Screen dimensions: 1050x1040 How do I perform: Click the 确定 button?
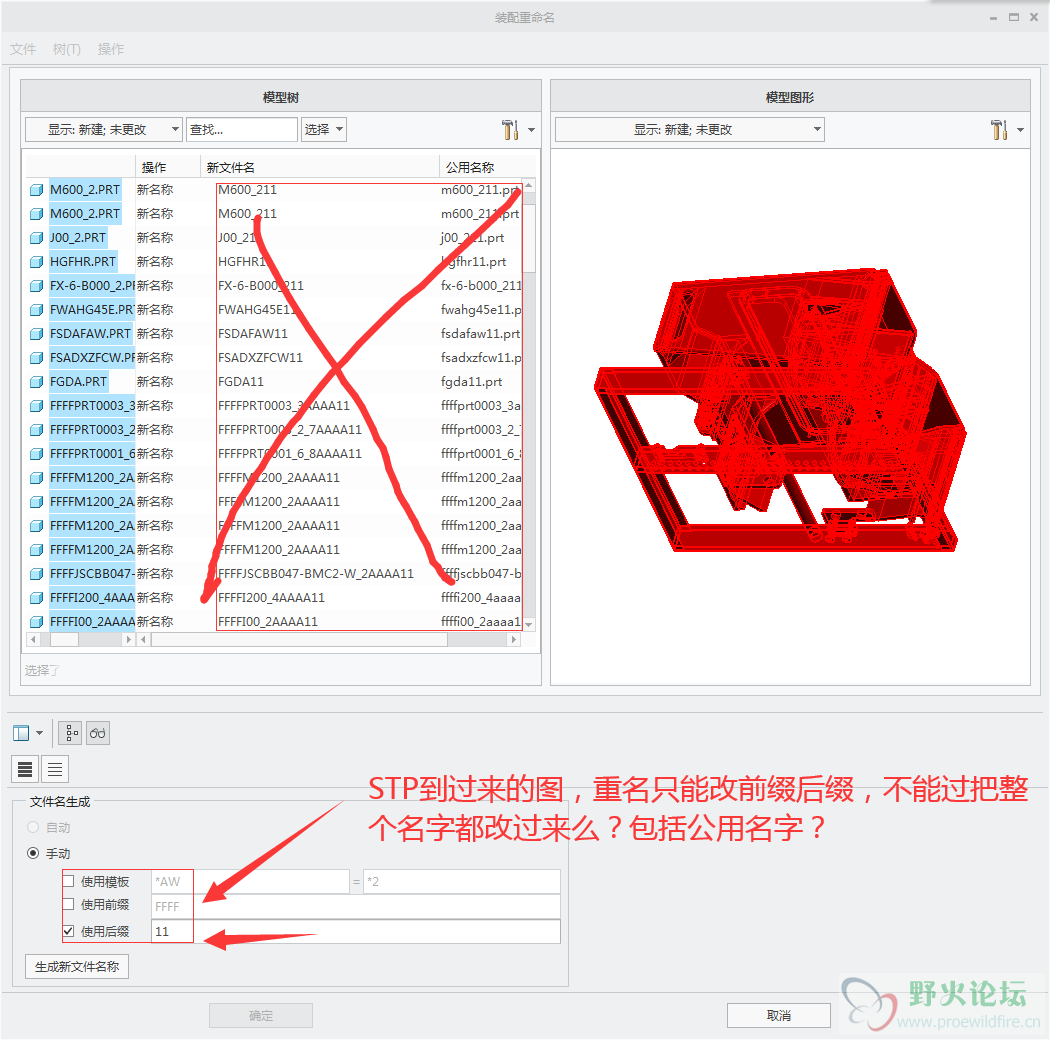coord(260,1016)
